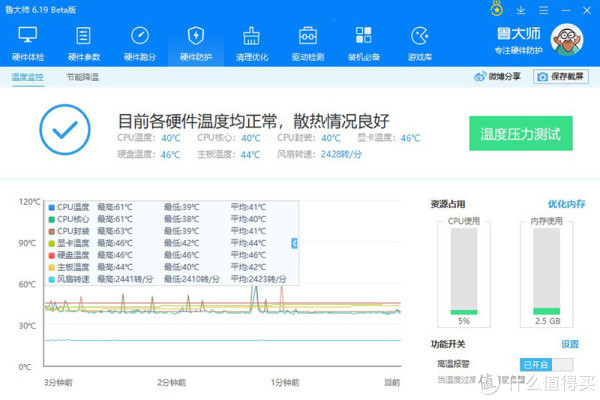Open the 清理优化 broom icon
Viewport: 600px width, 400px height.
click(251, 36)
